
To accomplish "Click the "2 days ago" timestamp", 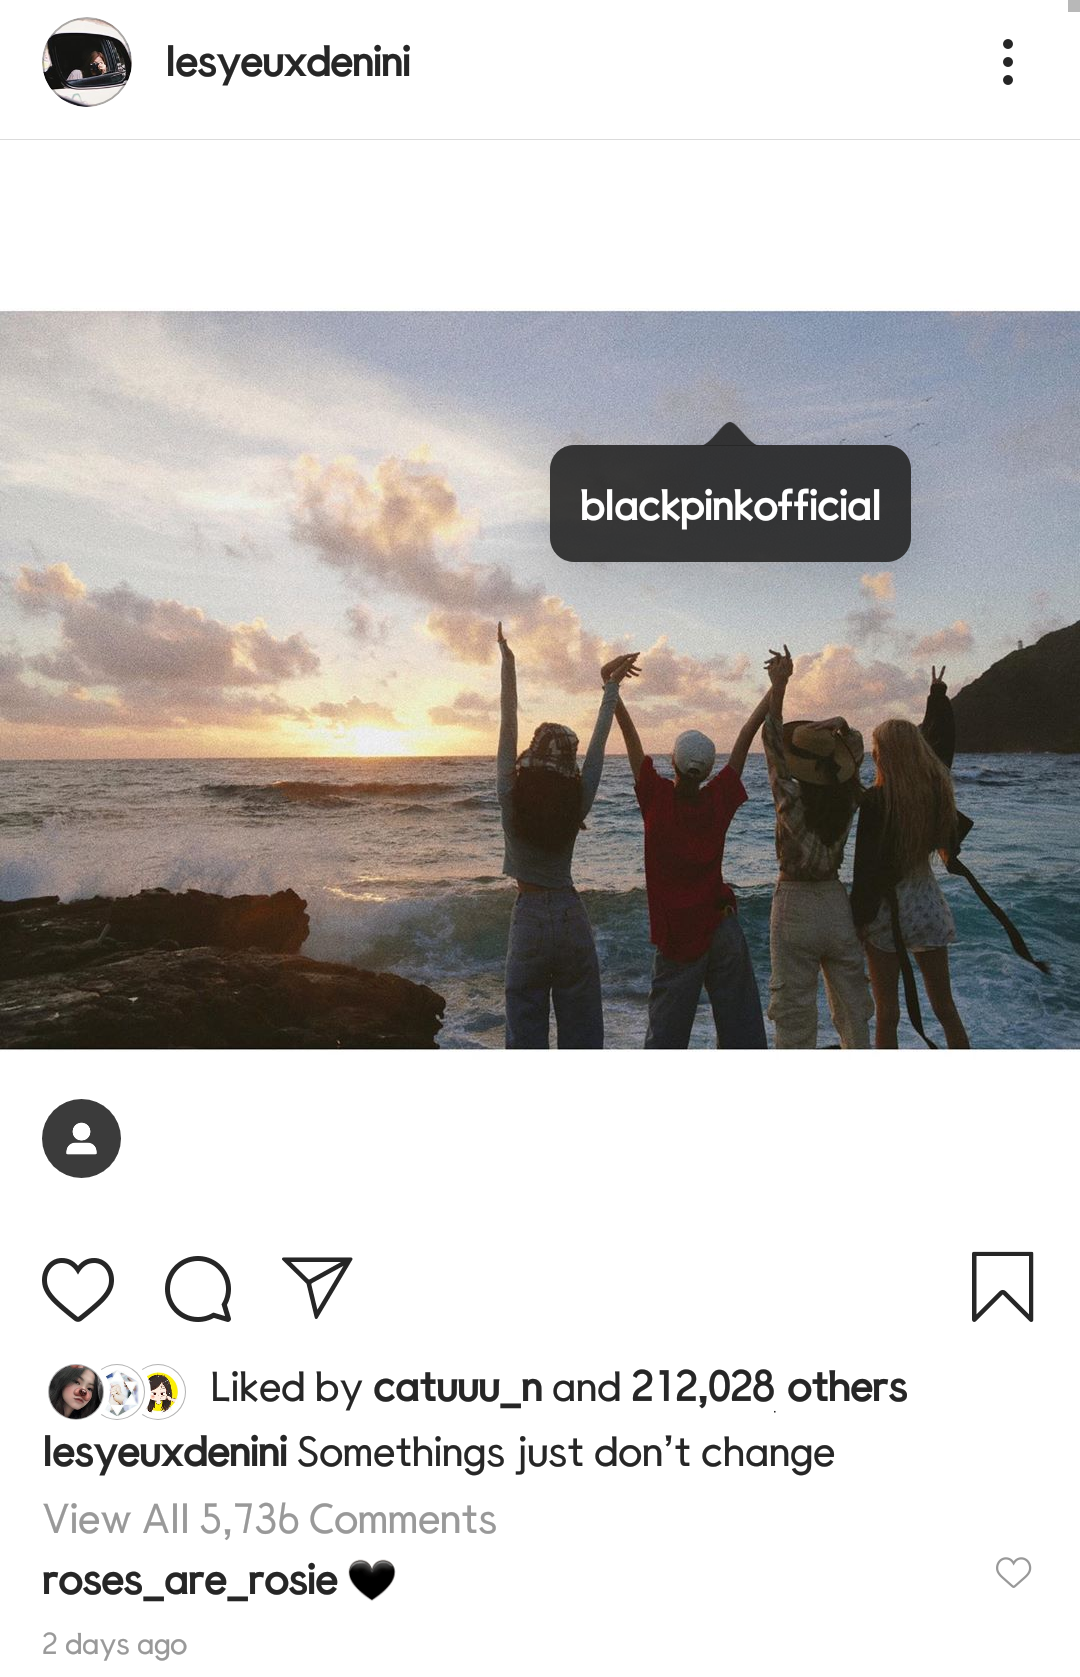I will [x=115, y=1644].
